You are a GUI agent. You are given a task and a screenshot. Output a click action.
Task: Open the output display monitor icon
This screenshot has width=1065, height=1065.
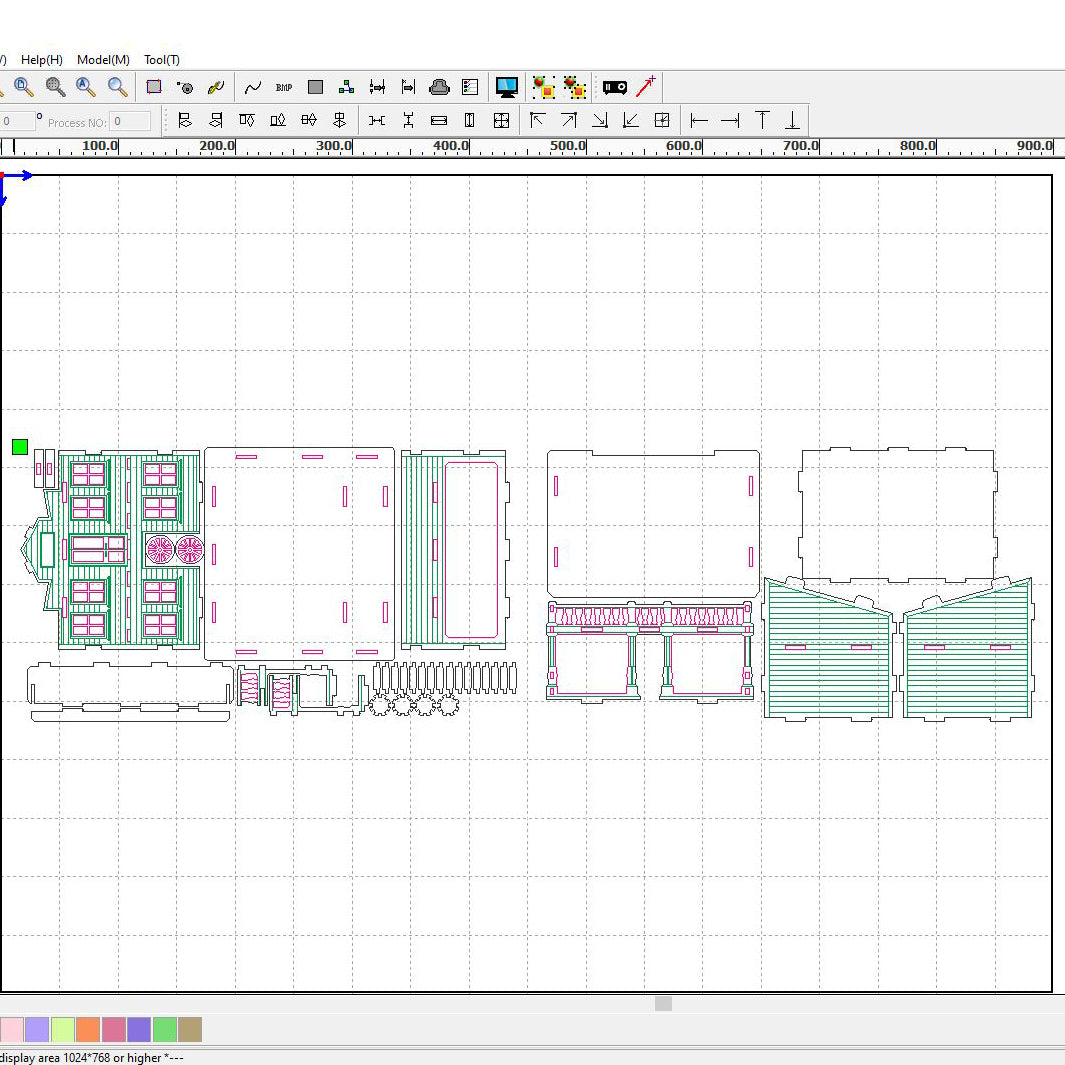pyautogui.click(x=507, y=87)
